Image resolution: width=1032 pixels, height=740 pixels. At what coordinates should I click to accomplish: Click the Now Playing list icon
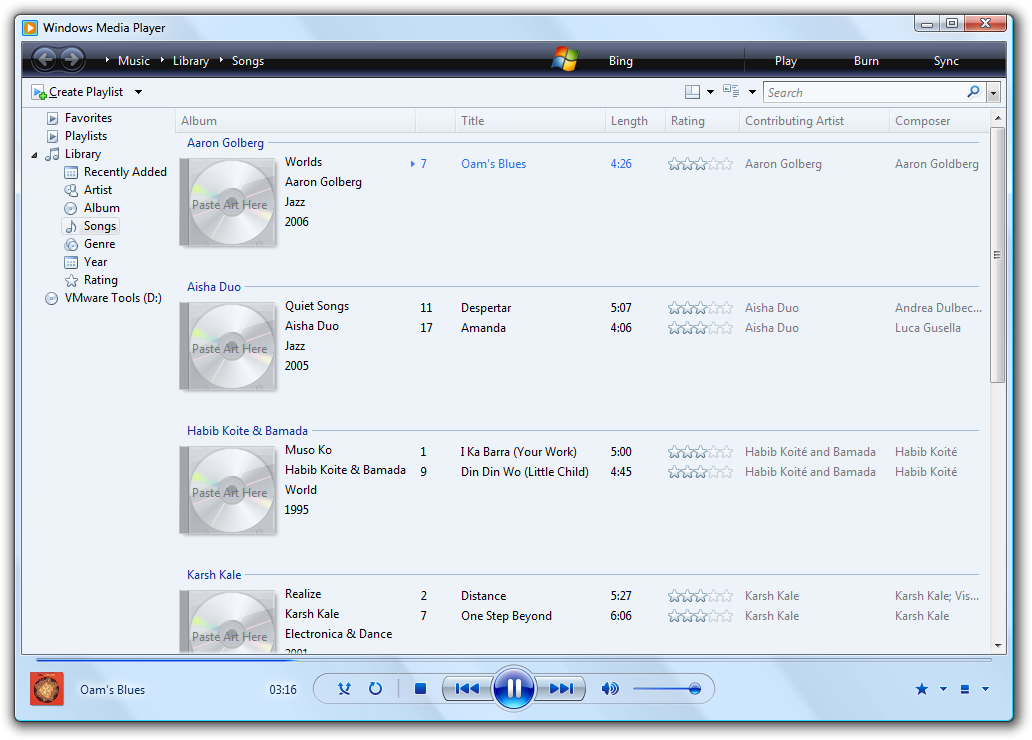[x=965, y=689]
